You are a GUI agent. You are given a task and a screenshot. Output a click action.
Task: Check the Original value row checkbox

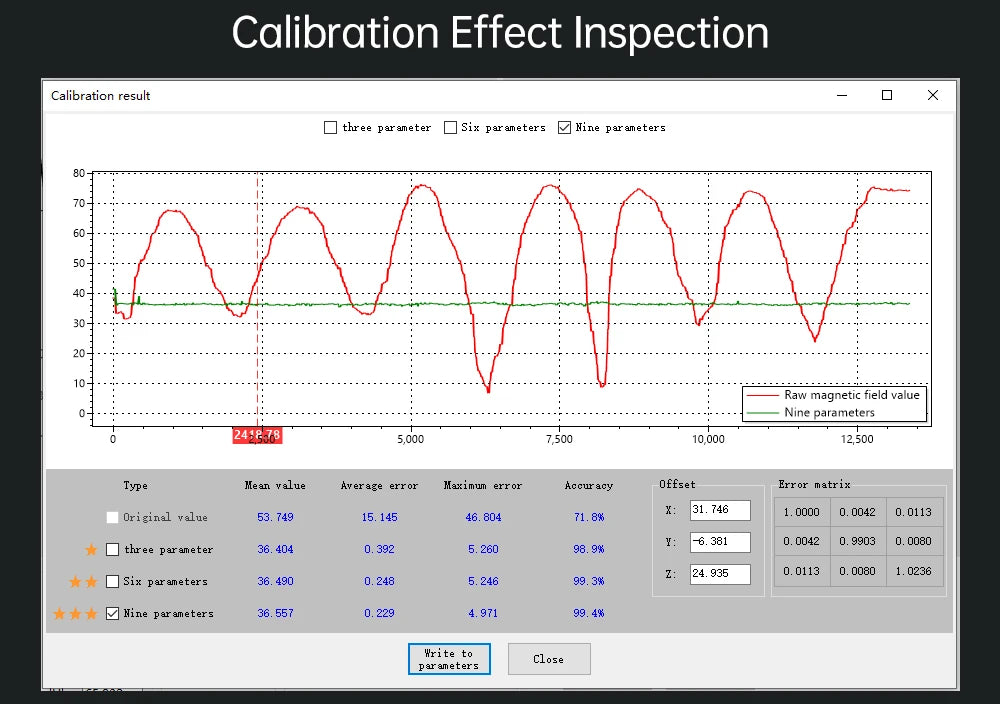pos(112,517)
